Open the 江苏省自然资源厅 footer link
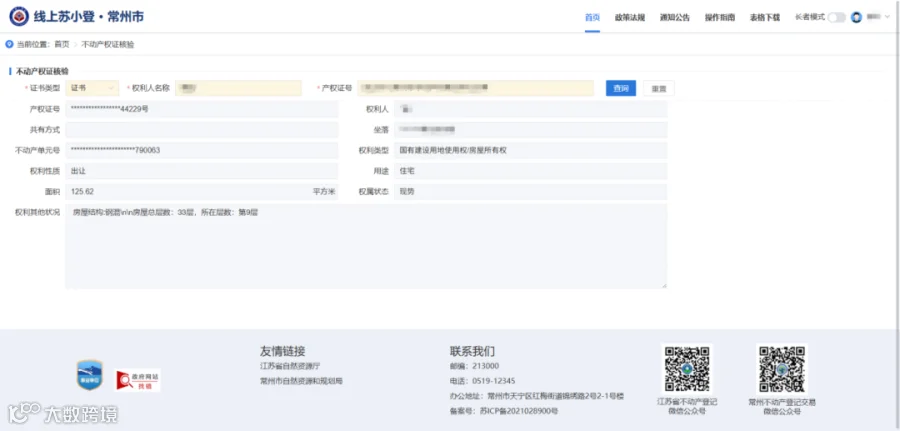Screen dimensions: 900x431 point(290,366)
